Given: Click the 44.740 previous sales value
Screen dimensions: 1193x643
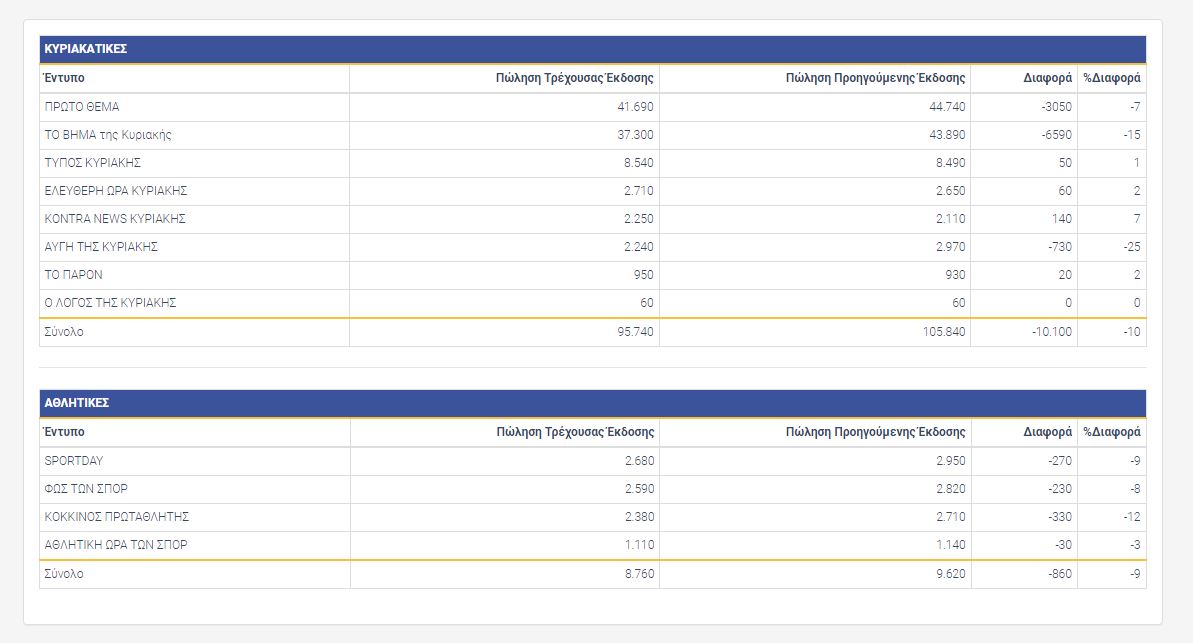Looking at the screenshot, I should coord(947,107).
